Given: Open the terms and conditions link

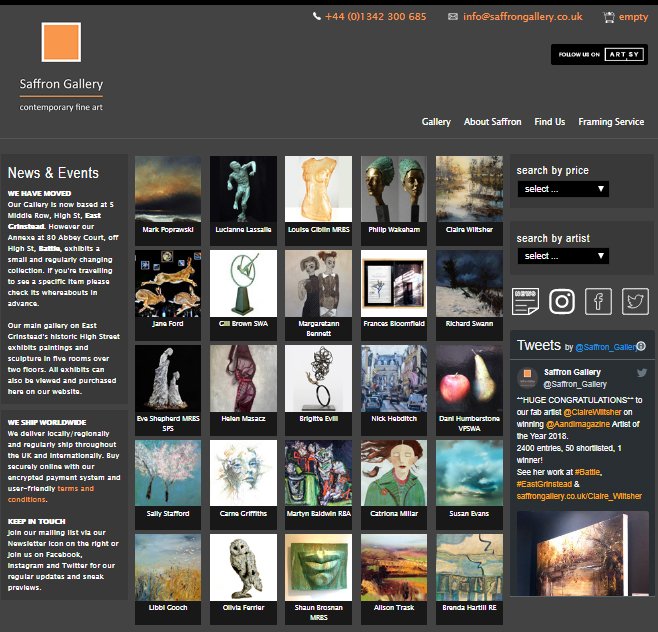Looking at the screenshot, I should coord(51,494).
